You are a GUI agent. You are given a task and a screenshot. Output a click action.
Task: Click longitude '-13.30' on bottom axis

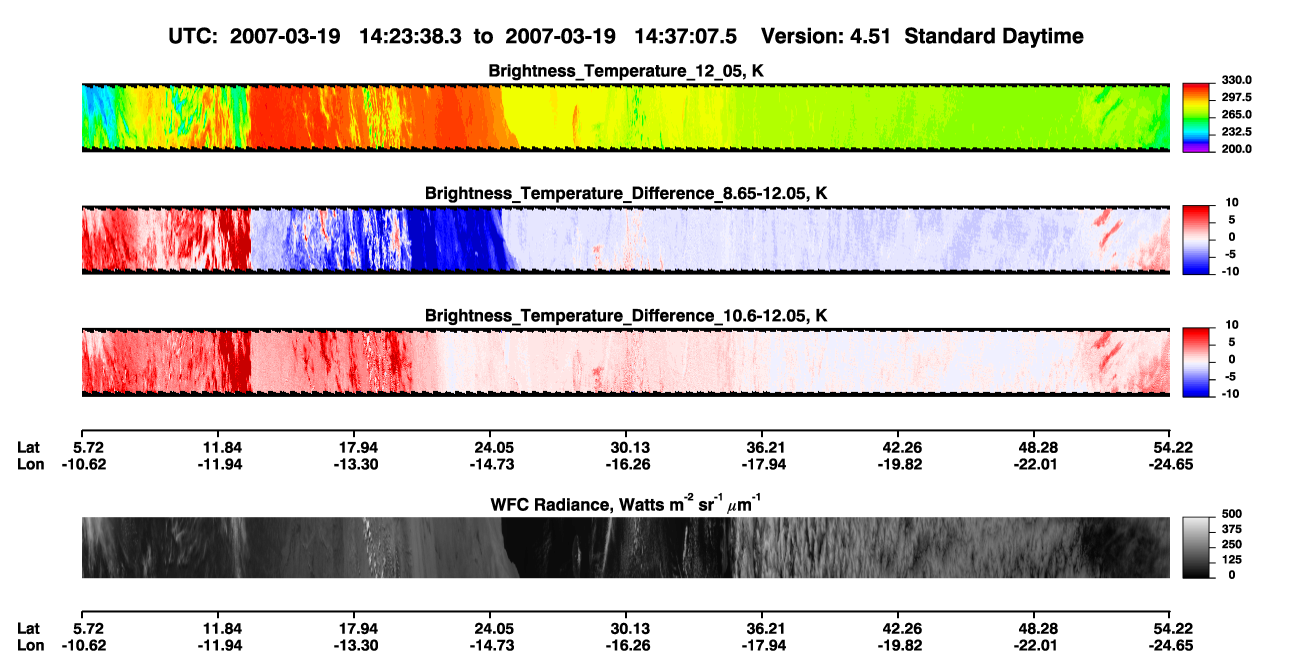point(354,645)
